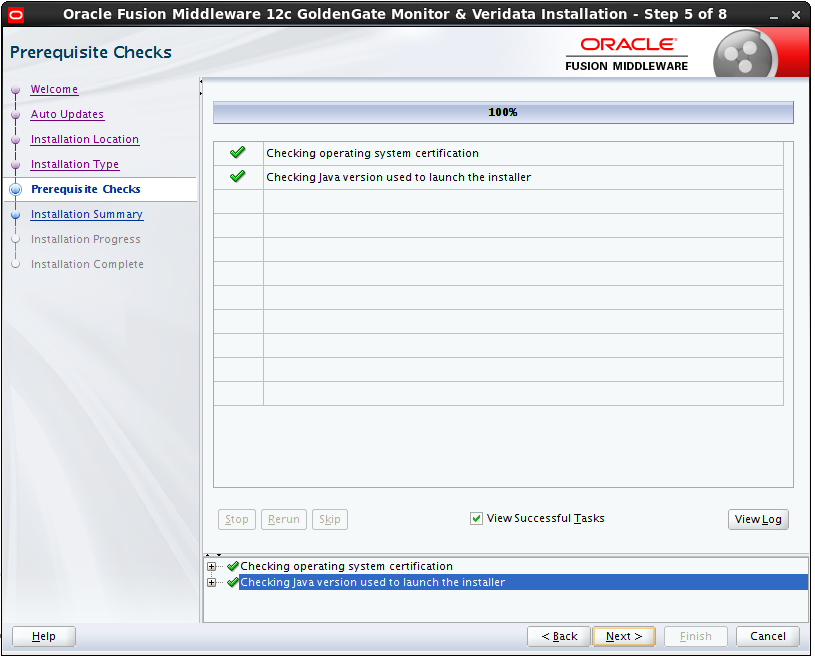The image size is (815, 659).
Task: Click the Welcome step bullet icon
Action: coord(16,90)
